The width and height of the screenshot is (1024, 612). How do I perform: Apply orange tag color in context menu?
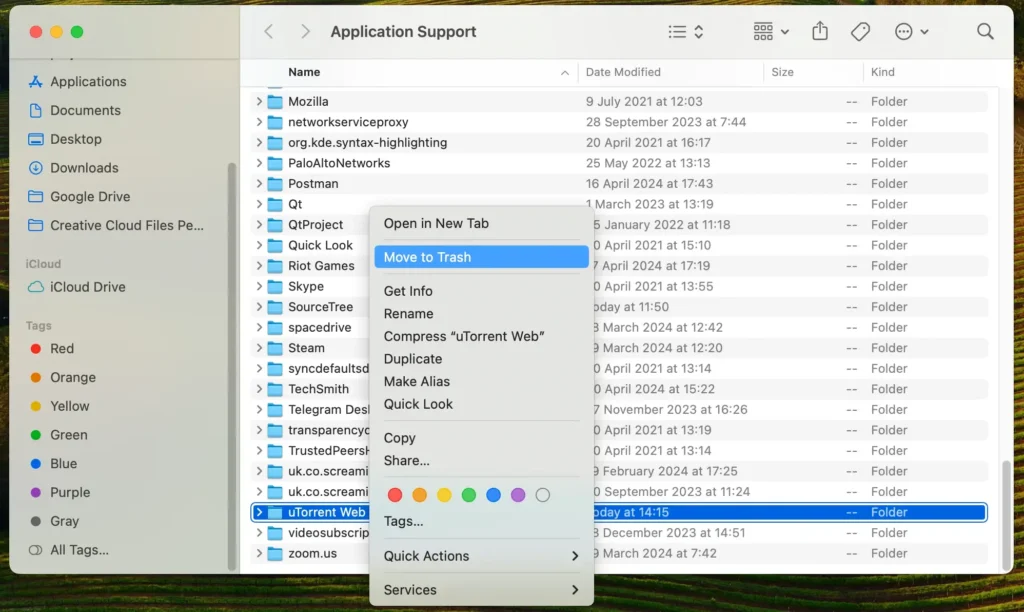[420, 495]
